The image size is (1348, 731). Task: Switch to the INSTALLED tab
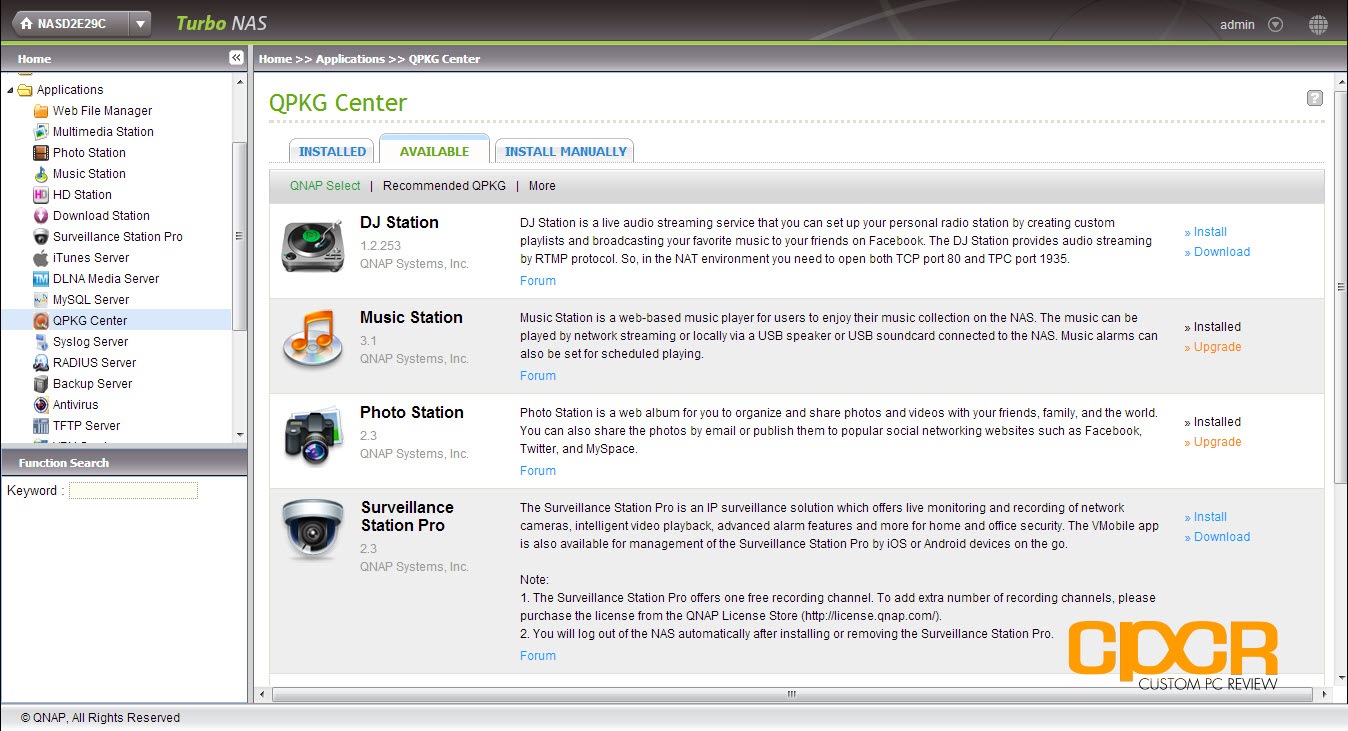coord(332,151)
